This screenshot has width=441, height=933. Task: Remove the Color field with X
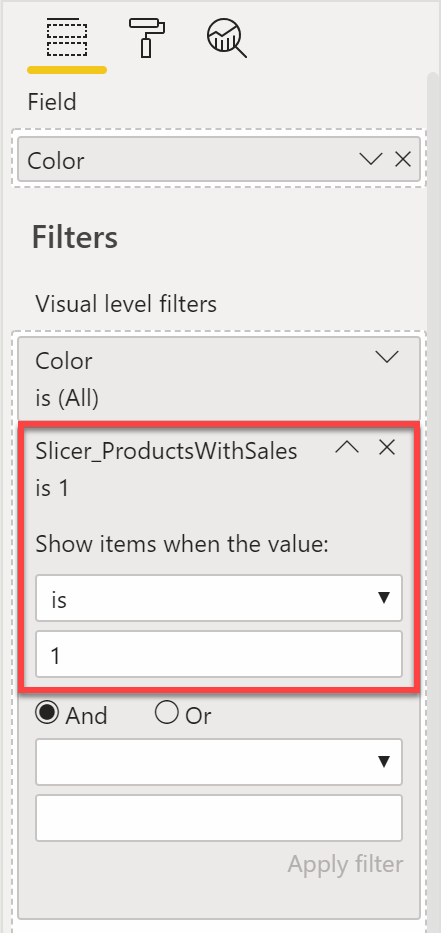pyautogui.click(x=403, y=159)
